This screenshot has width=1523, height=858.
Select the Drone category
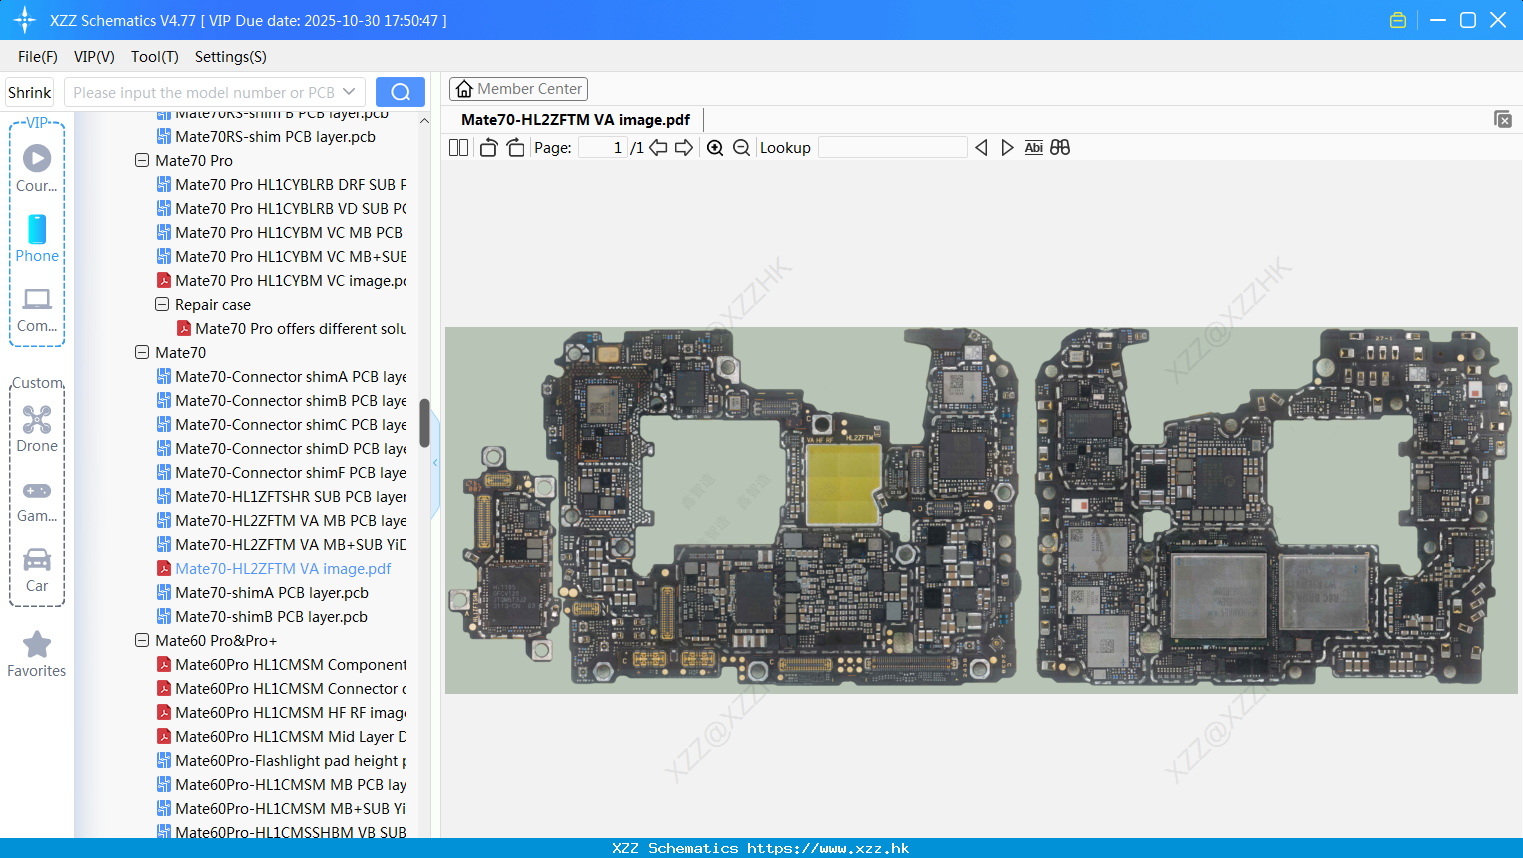pos(37,428)
